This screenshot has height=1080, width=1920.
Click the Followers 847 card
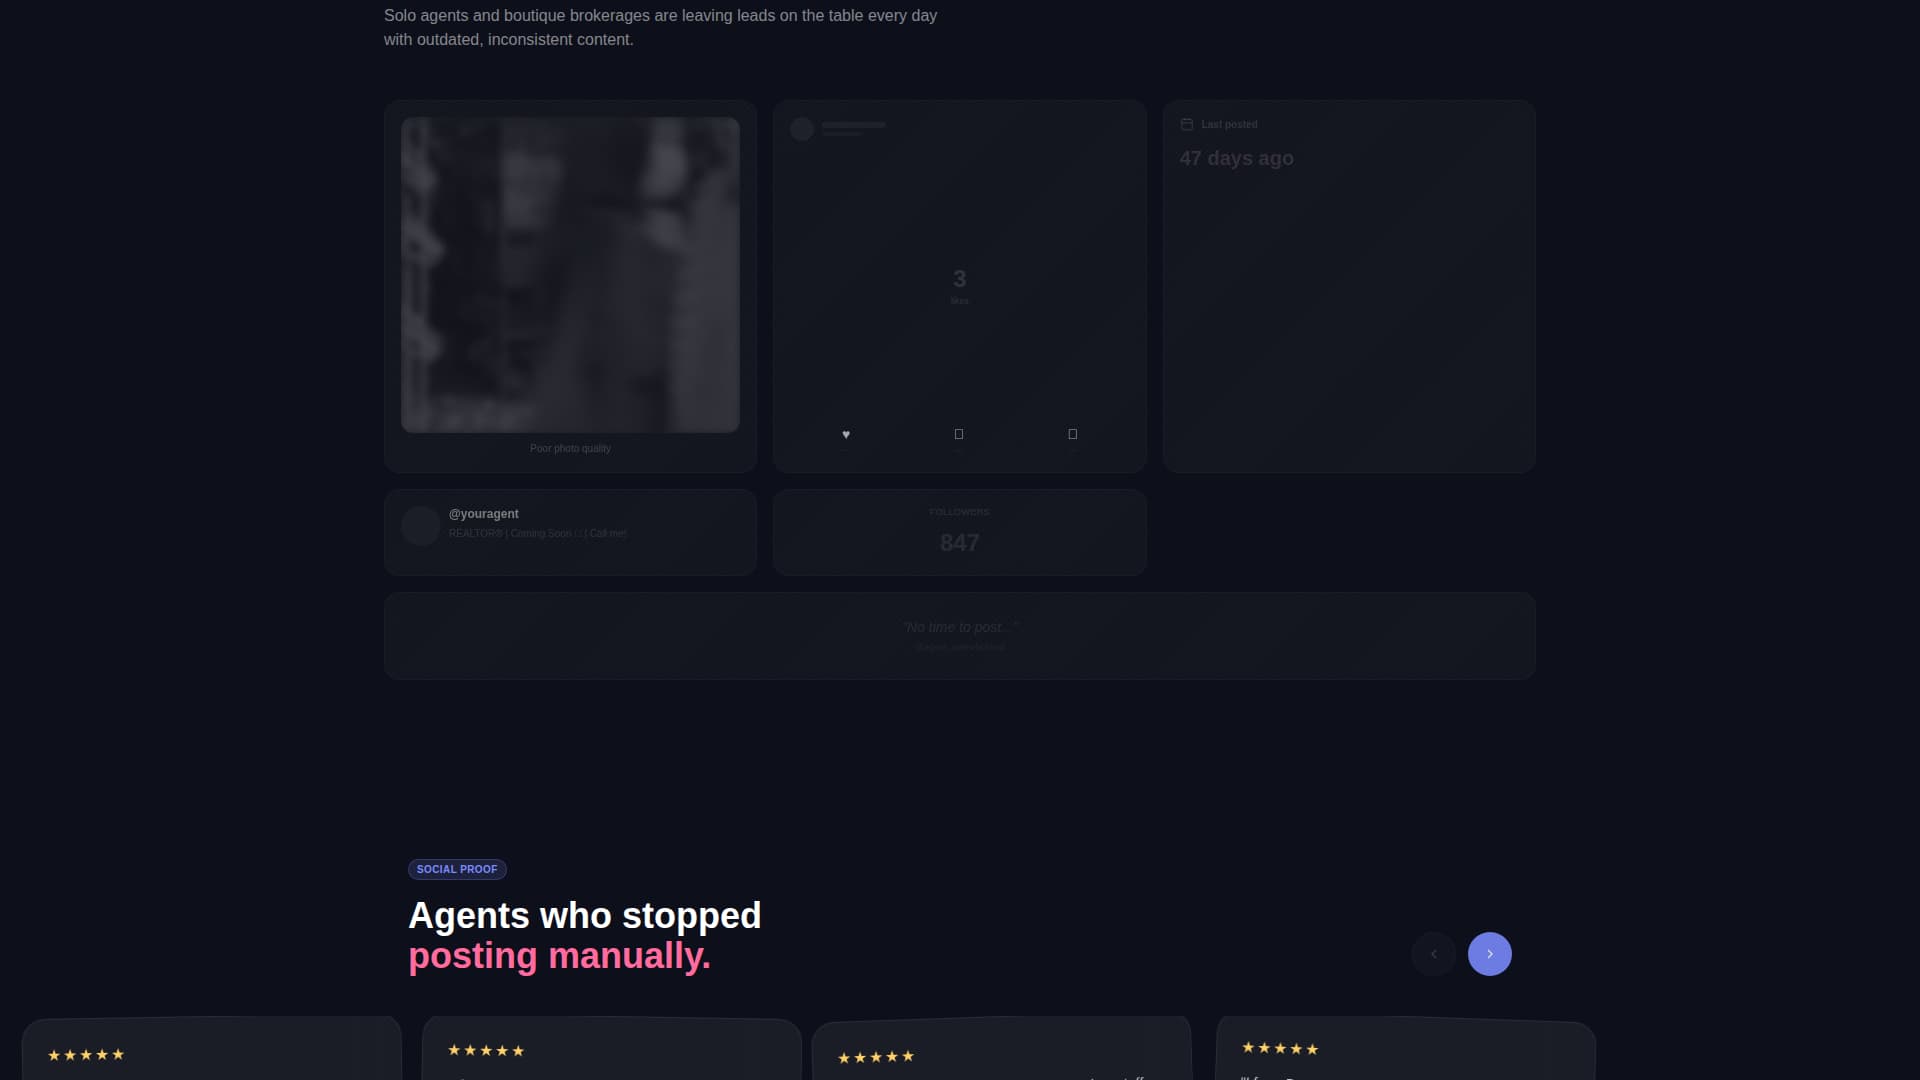tap(959, 532)
